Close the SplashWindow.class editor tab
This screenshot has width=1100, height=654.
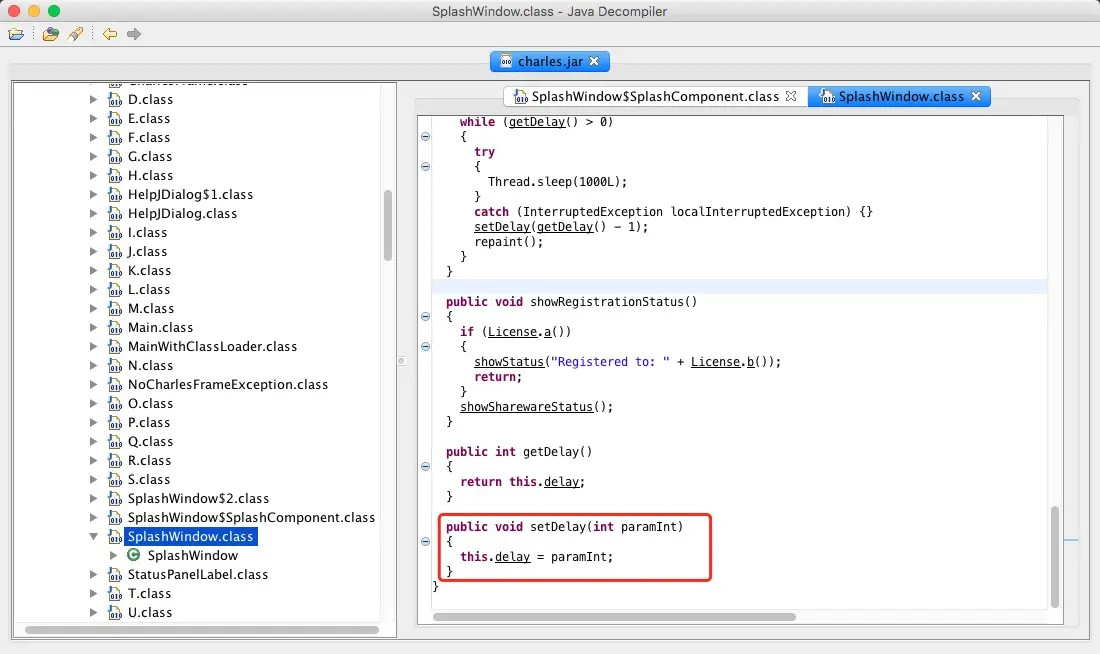click(976, 96)
